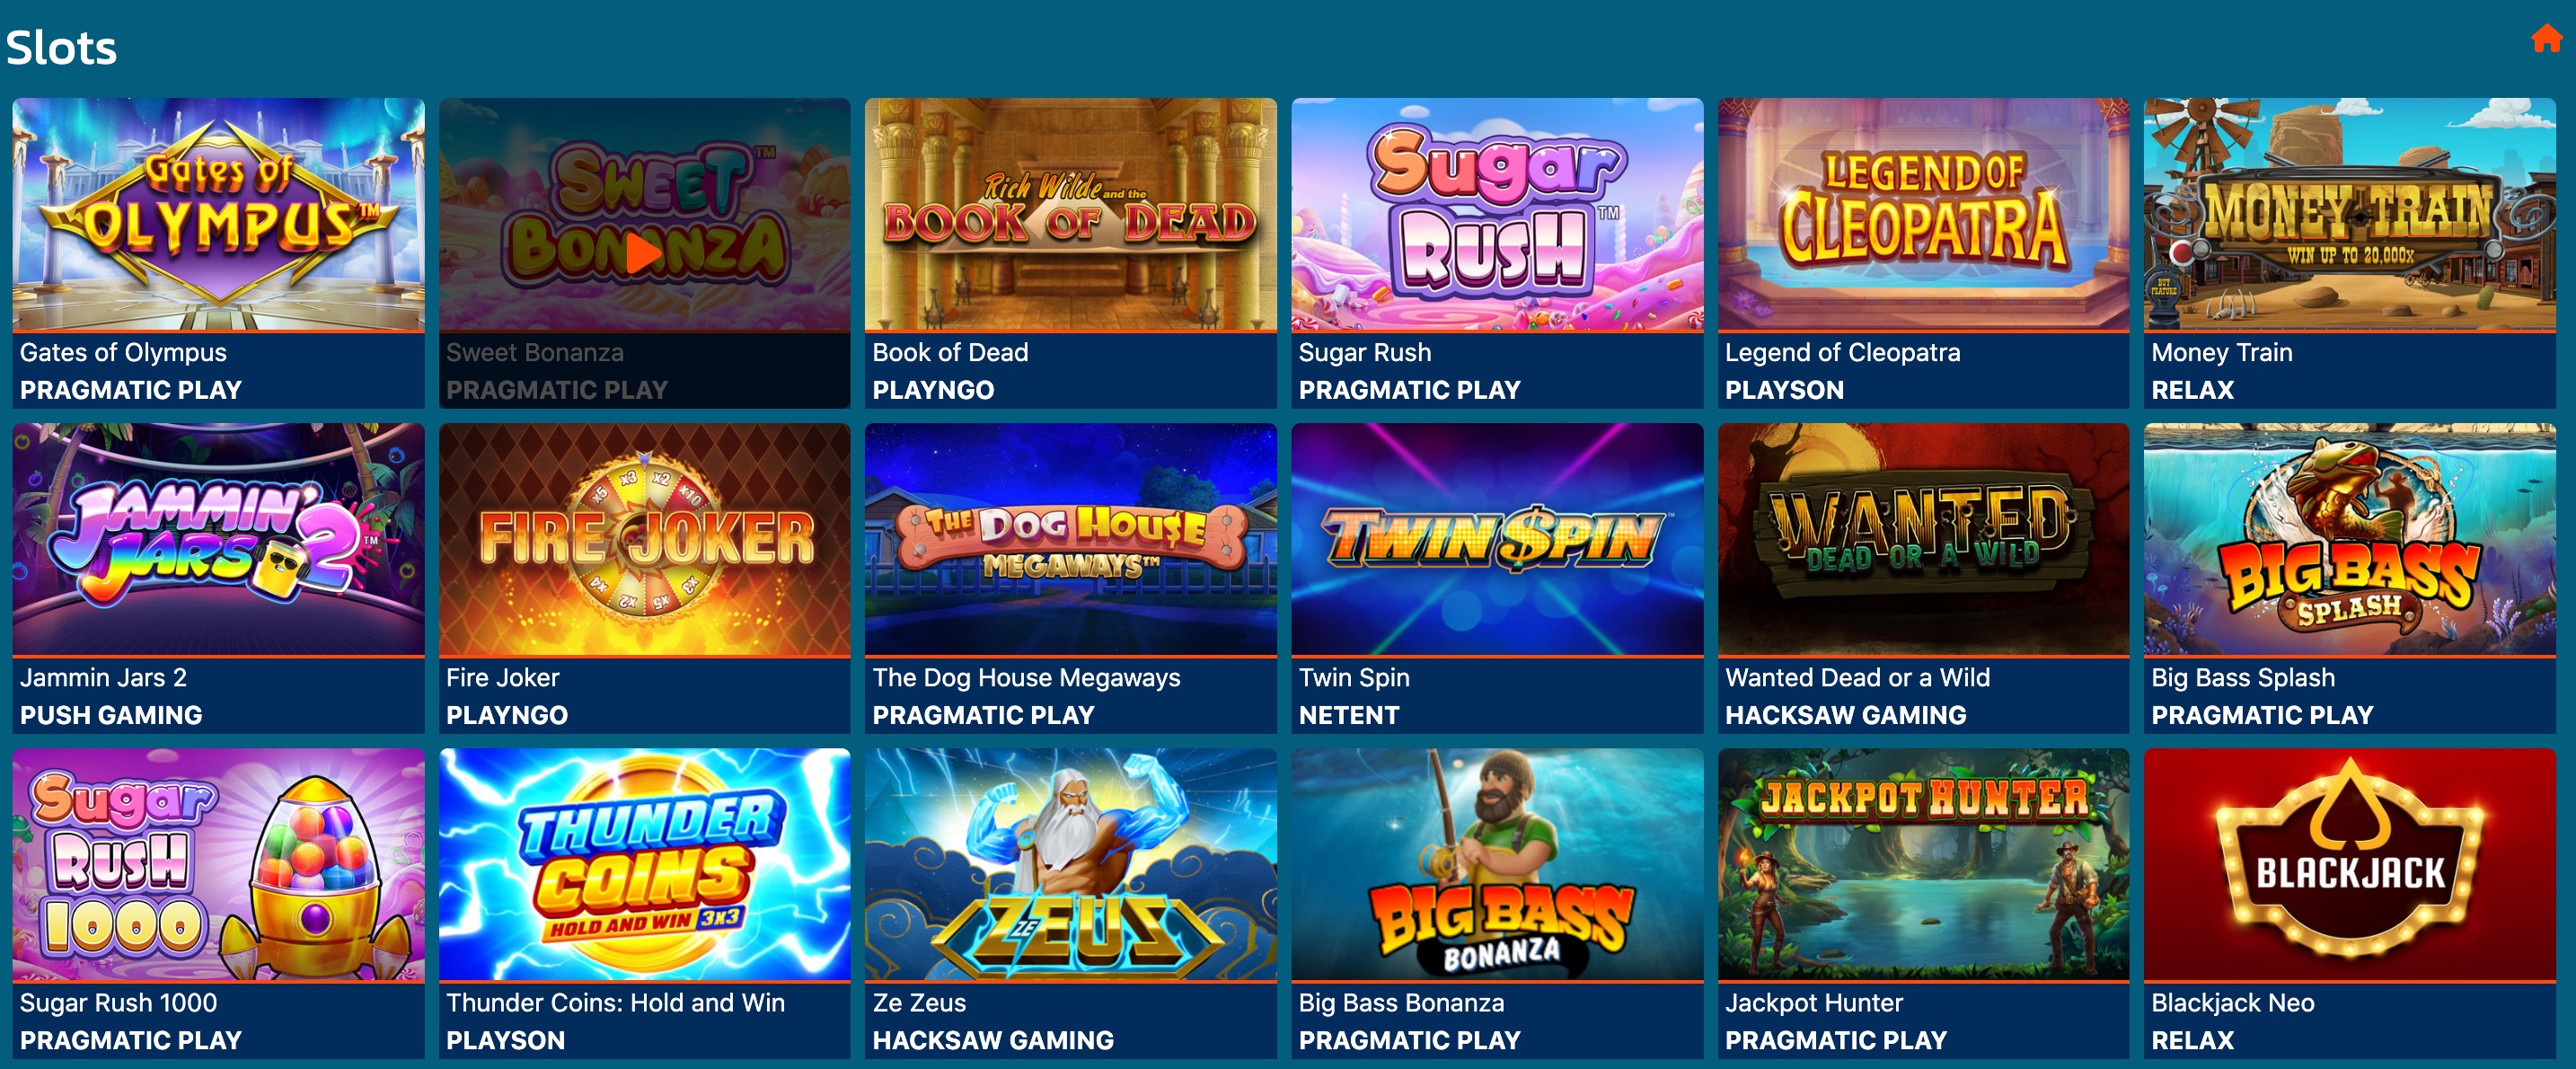Open the Jackpot Hunter game thumbnail

pyautogui.click(x=1923, y=864)
